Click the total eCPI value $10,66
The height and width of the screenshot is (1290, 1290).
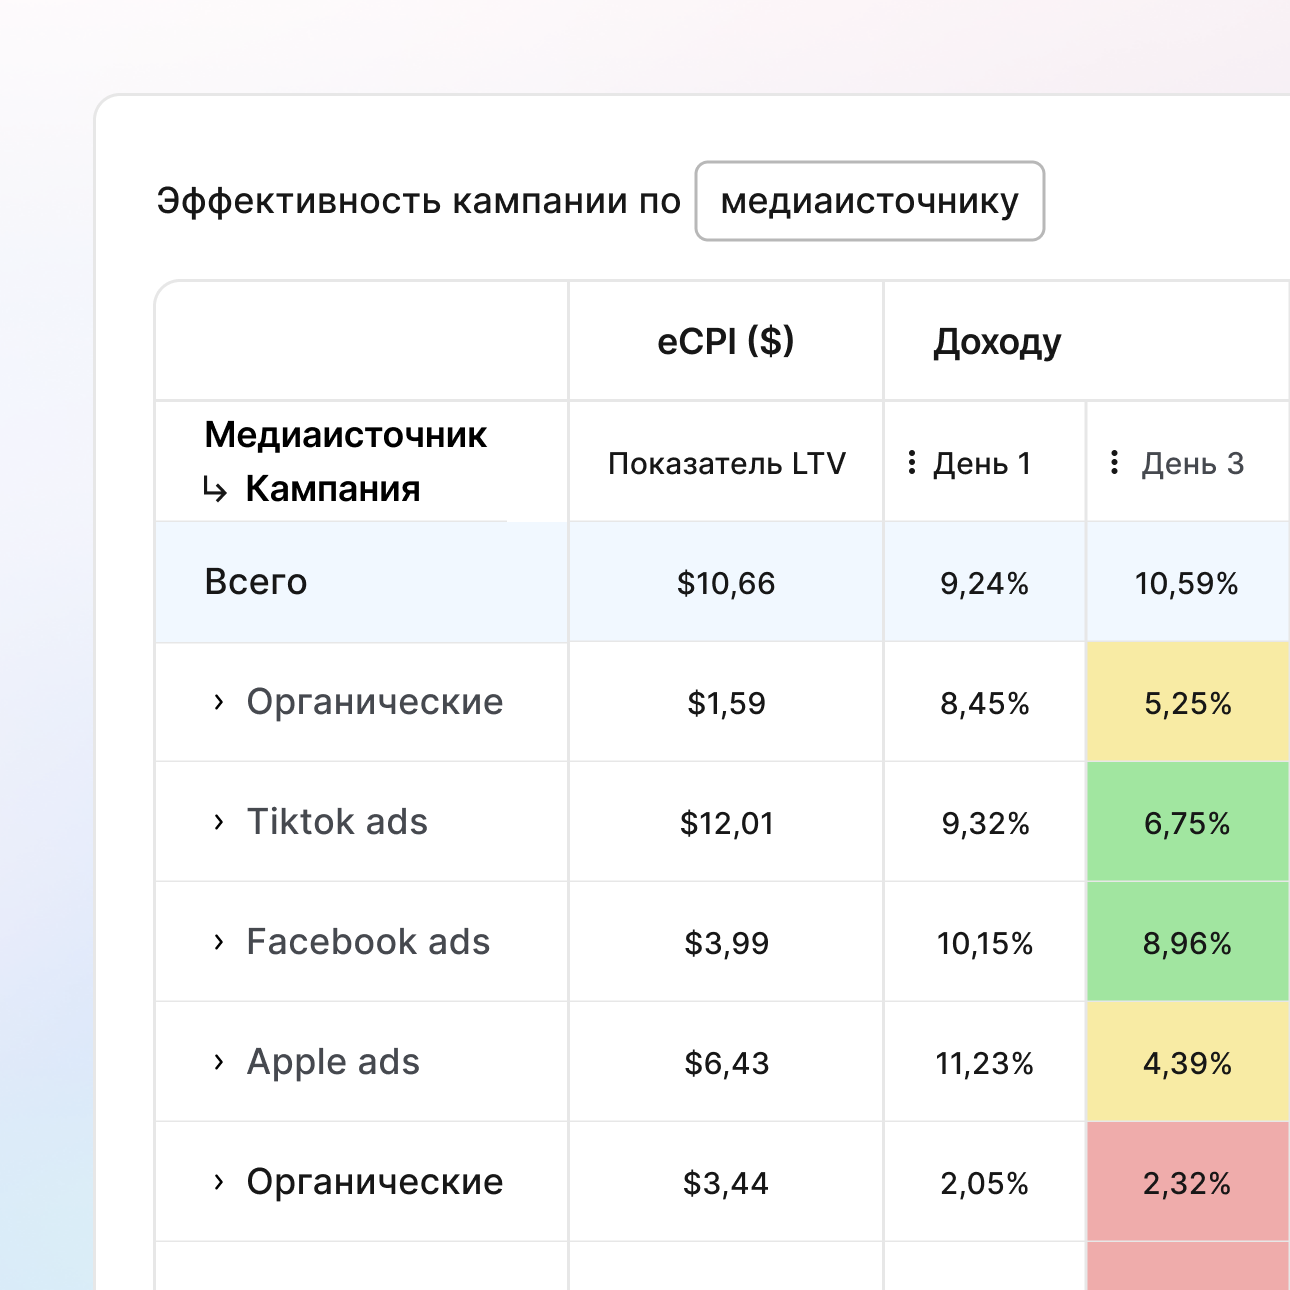726,583
